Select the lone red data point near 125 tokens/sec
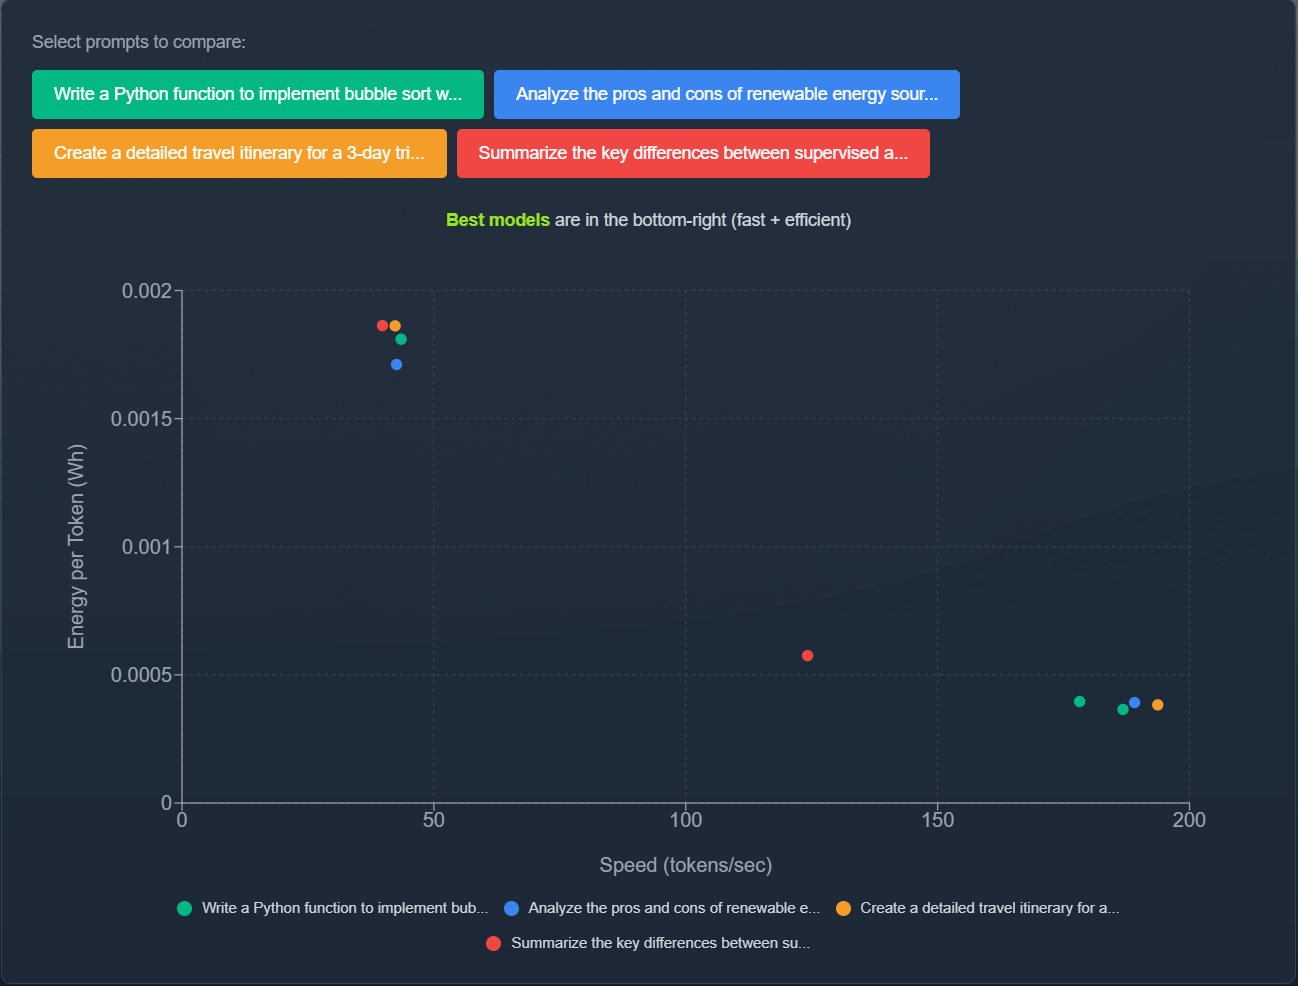1298x986 pixels. [x=807, y=655]
